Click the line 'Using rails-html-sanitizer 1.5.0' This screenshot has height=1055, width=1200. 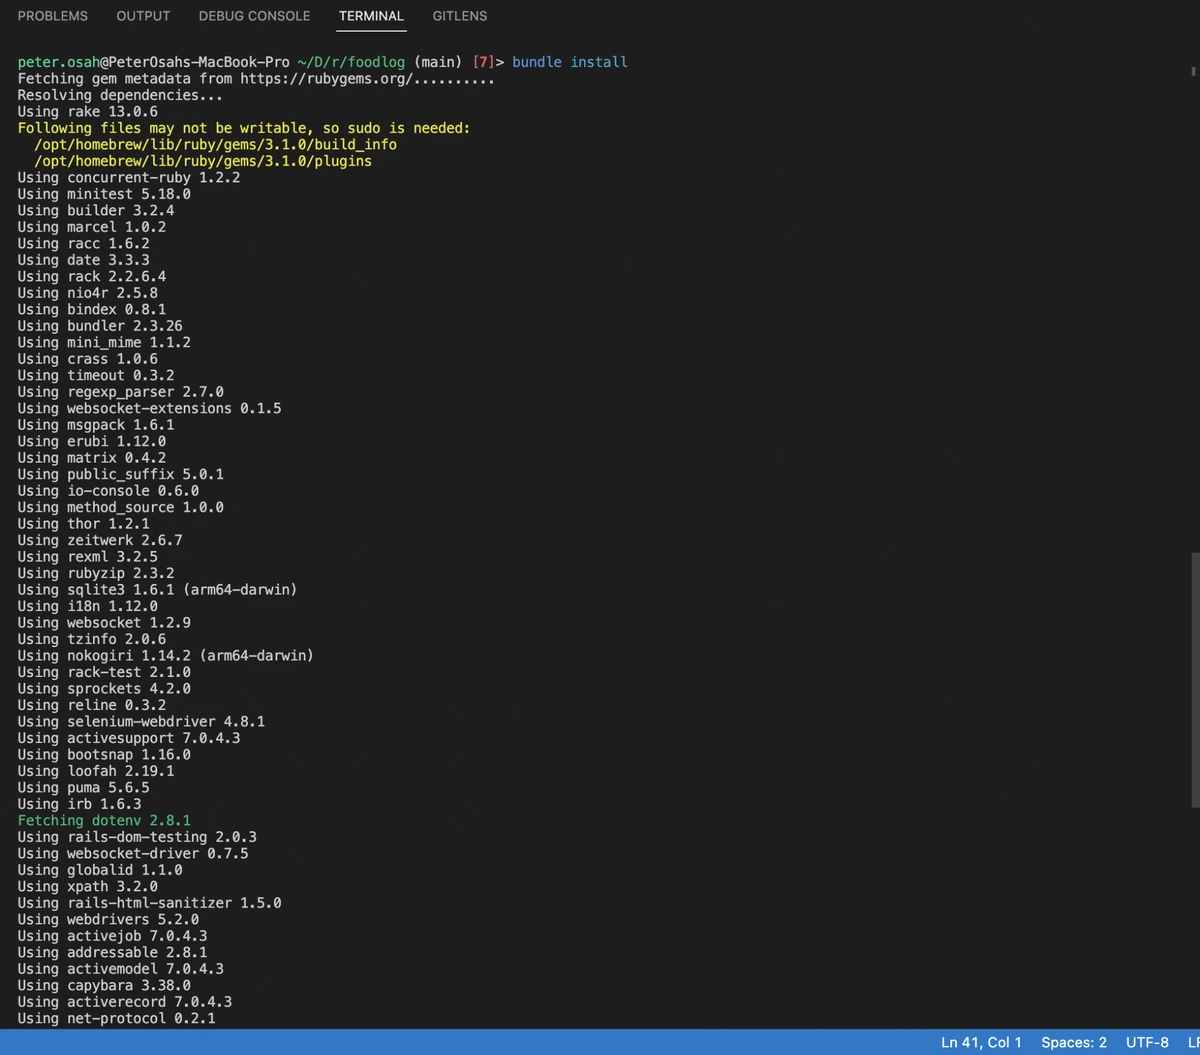[149, 903]
